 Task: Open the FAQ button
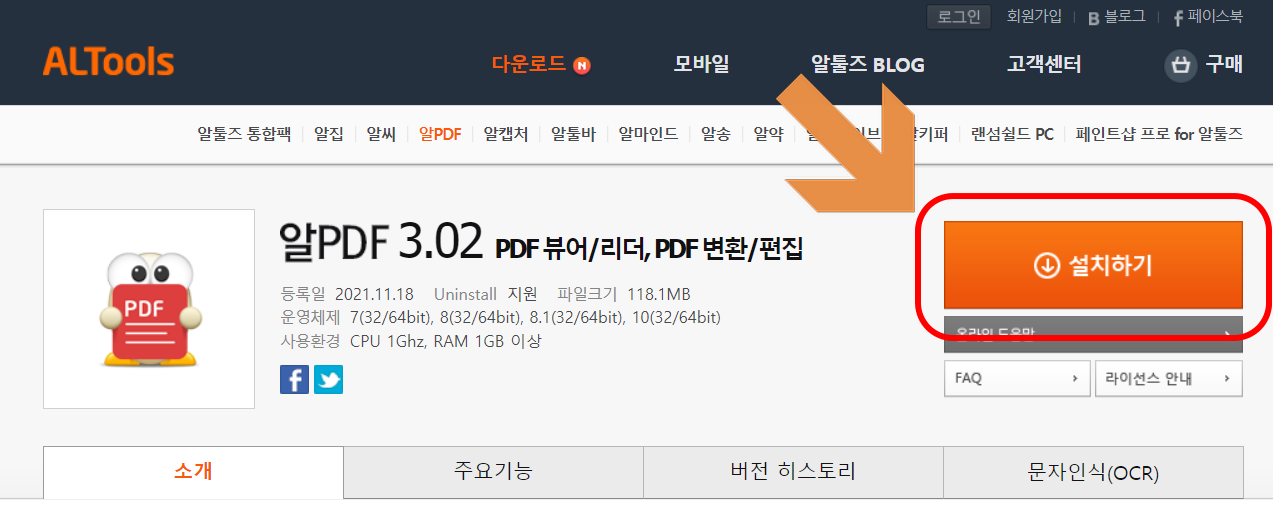(1017, 379)
